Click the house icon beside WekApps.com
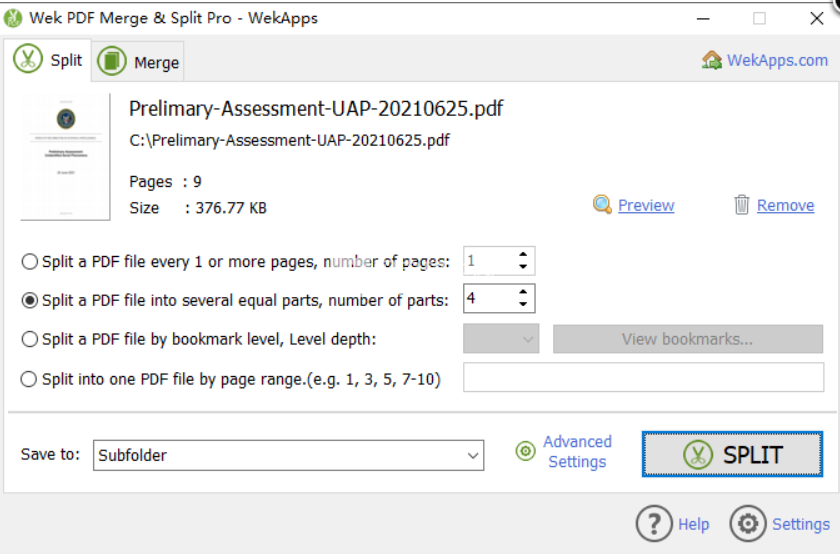The width and height of the screenshot is (840, 554). click(711, 60)
